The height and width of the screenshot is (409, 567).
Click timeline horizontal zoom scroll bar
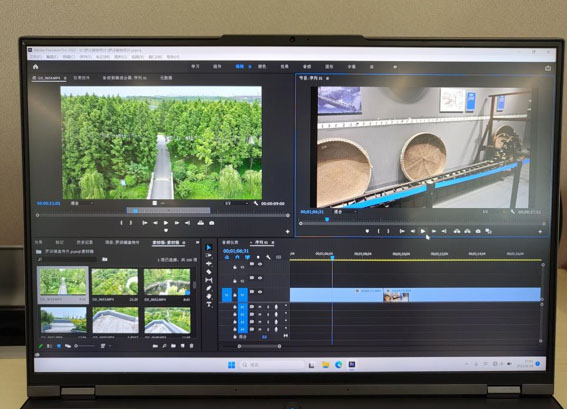click(259, 346)
